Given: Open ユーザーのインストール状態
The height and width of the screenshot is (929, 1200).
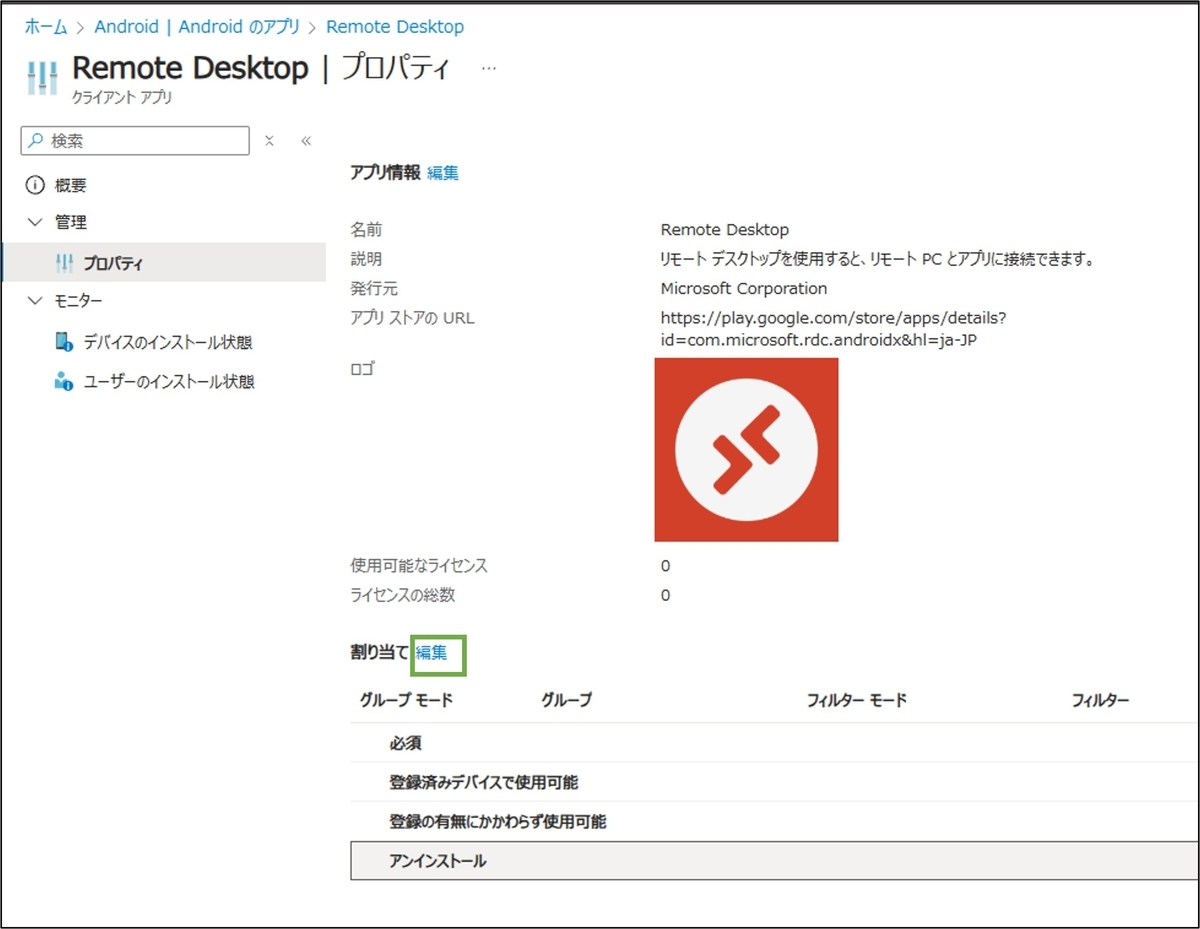Looking at the screenshot, I should [168, 382].
